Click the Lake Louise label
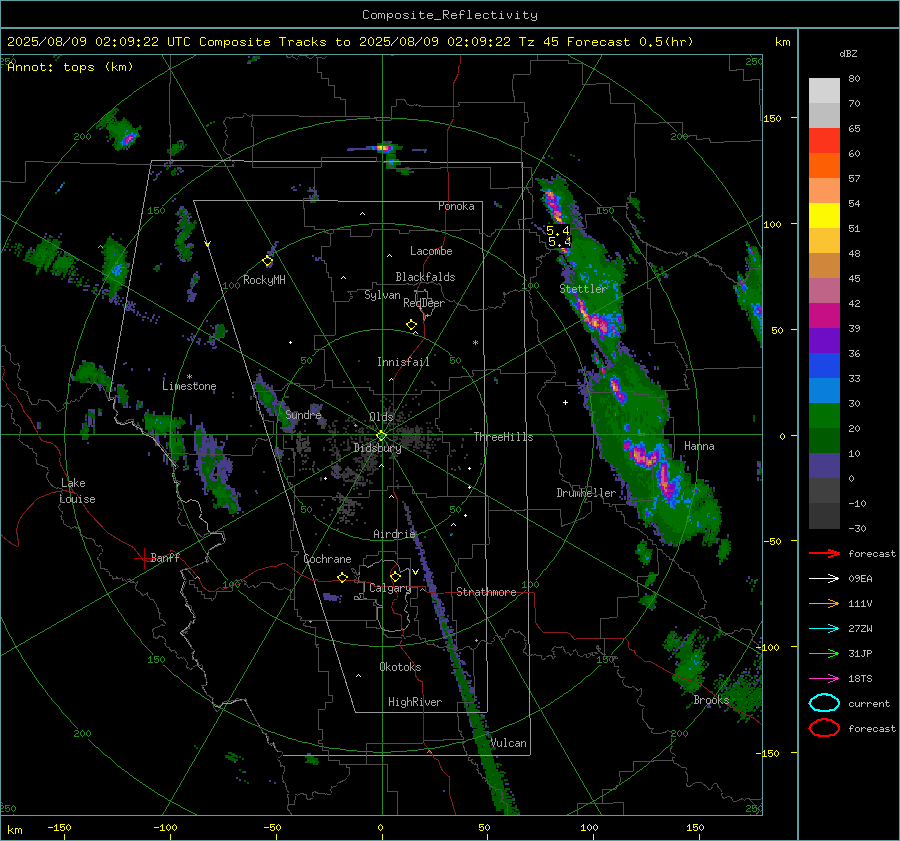The height and width of the screenshot is (841, 900). click(77, 491)
